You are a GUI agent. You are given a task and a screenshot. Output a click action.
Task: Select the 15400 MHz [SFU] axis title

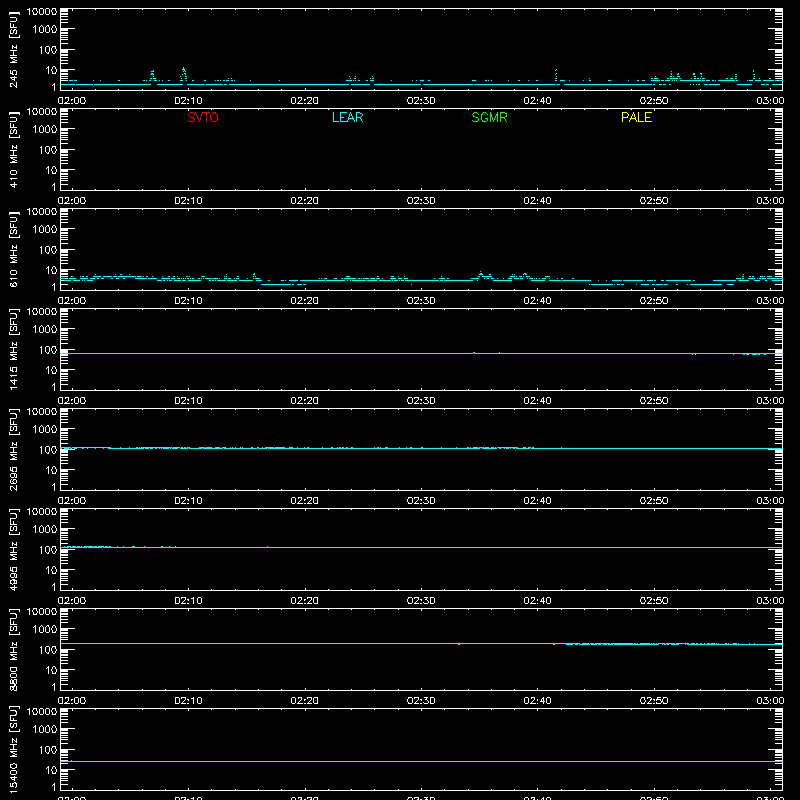(13, 749)
